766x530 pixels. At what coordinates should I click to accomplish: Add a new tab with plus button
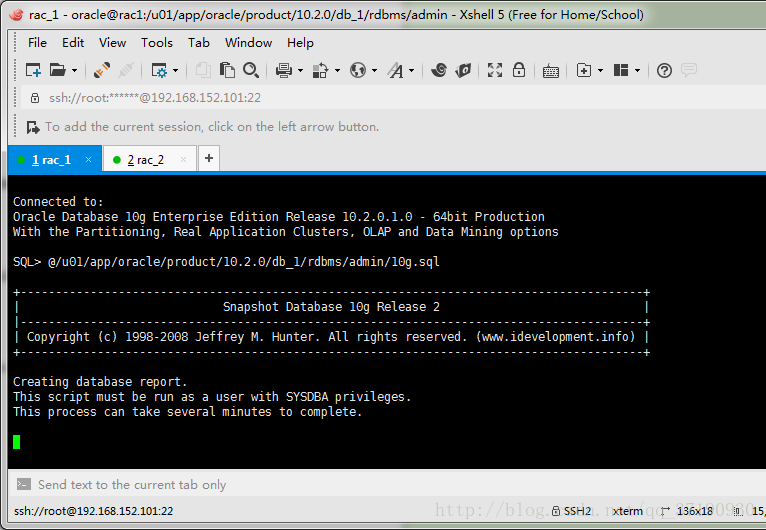tap(209, 158)
